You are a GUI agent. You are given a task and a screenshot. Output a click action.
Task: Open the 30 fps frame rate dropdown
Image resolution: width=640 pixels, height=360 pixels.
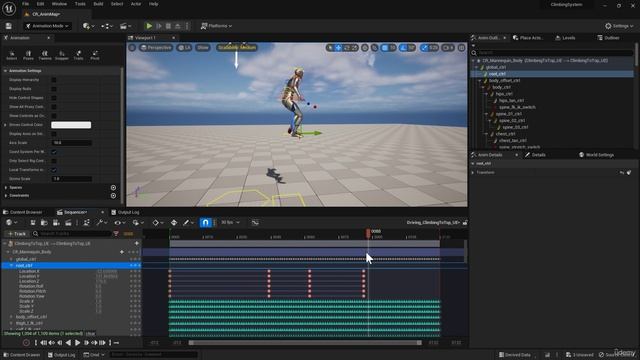coord(231,222)
